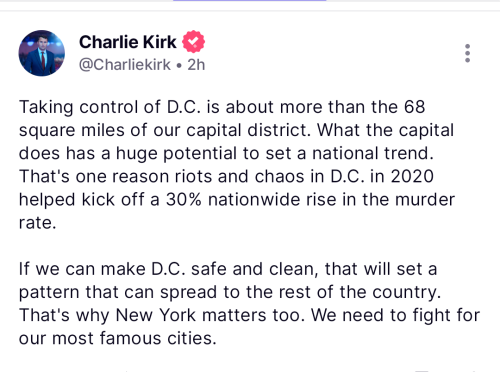
Task: Select the purple active tab indicator at top
Action: 249,1
